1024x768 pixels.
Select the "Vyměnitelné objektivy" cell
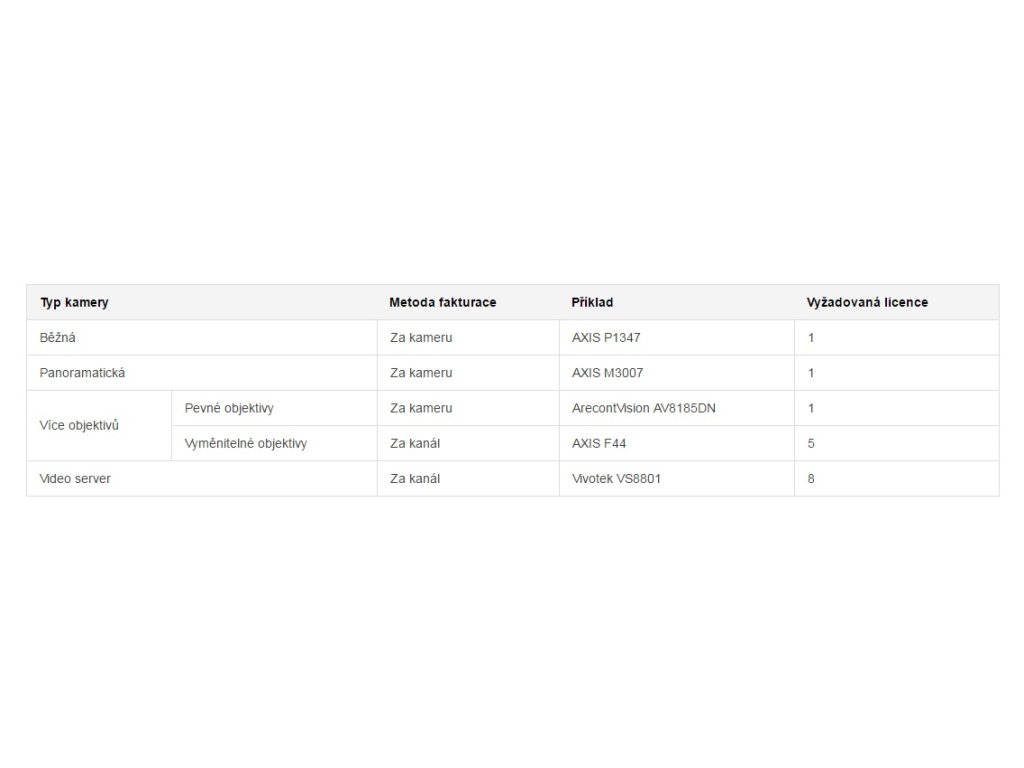[x=246, y=443]
